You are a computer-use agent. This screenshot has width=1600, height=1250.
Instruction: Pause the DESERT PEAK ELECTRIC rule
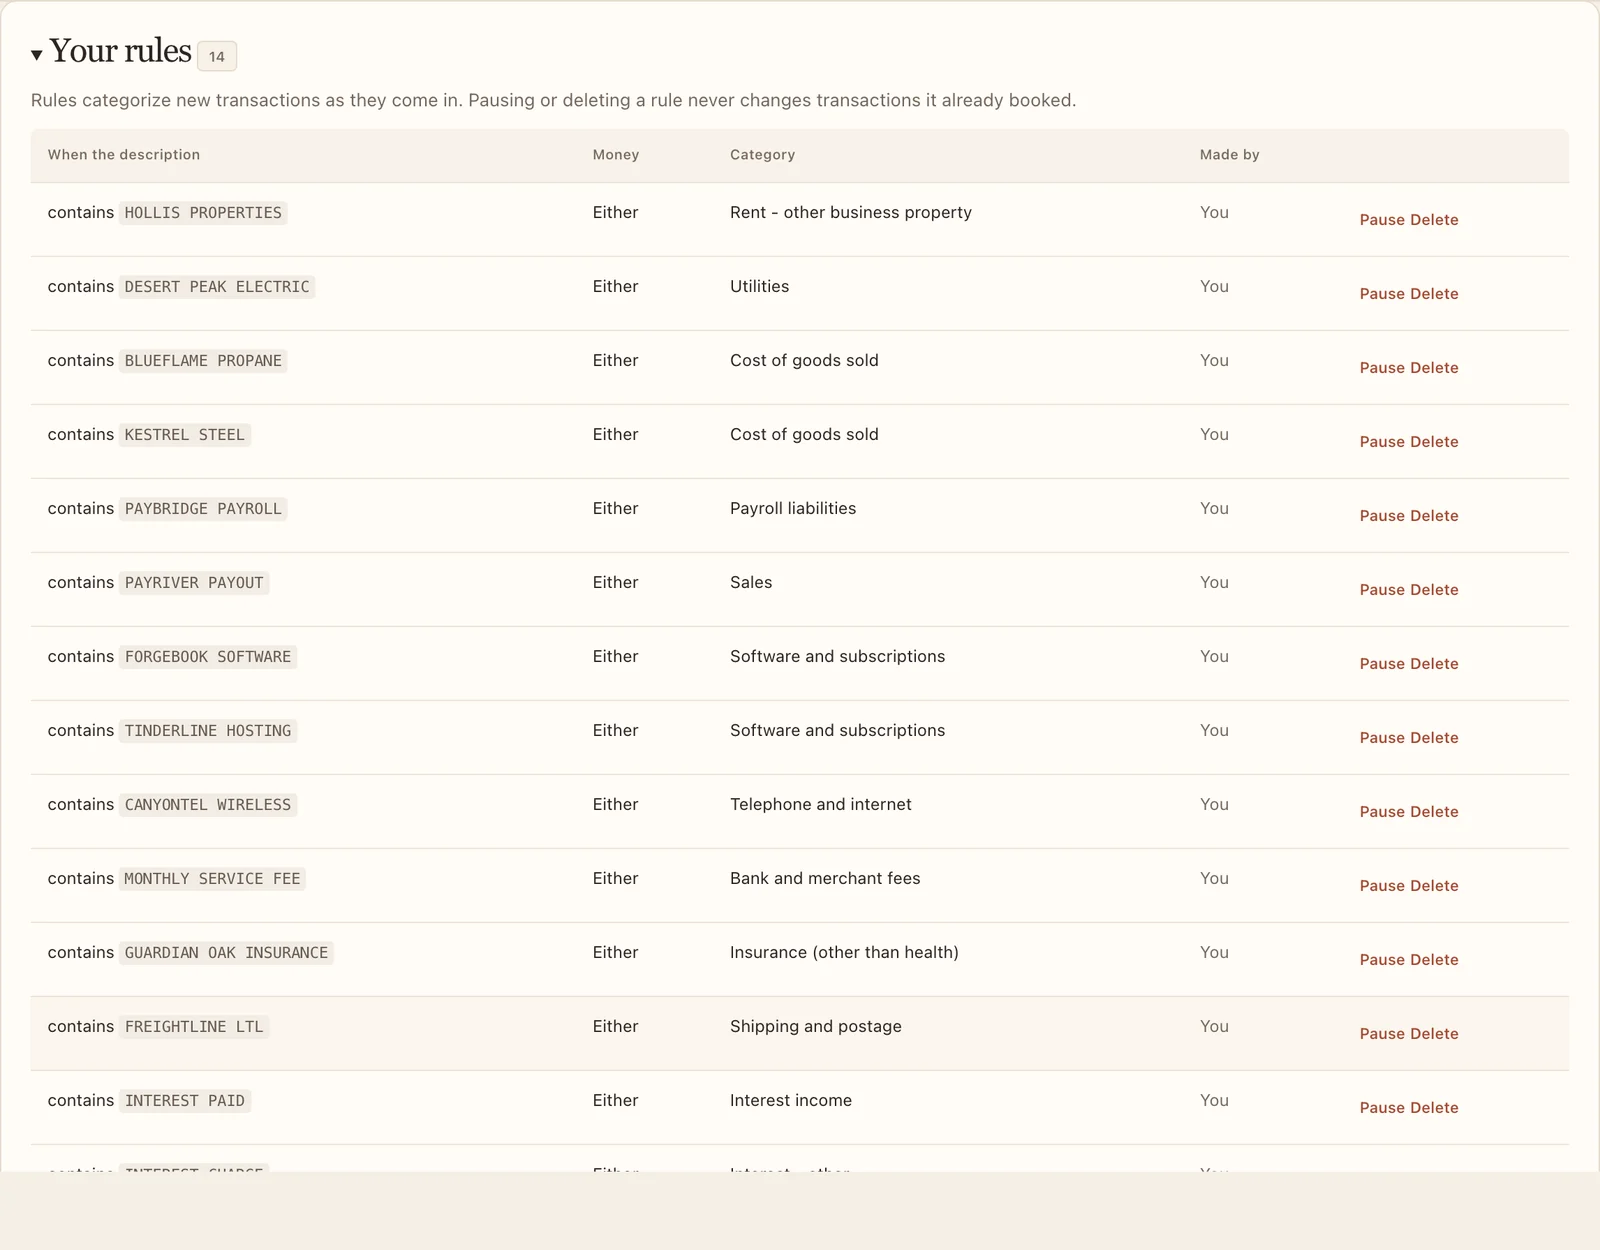(x=1382, y=294)
